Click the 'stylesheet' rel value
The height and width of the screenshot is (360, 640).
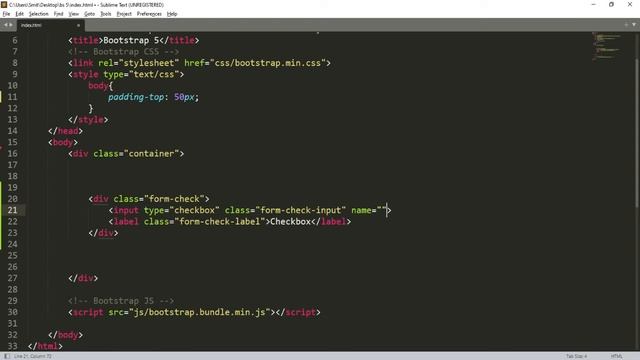click(x=149, y=63)
